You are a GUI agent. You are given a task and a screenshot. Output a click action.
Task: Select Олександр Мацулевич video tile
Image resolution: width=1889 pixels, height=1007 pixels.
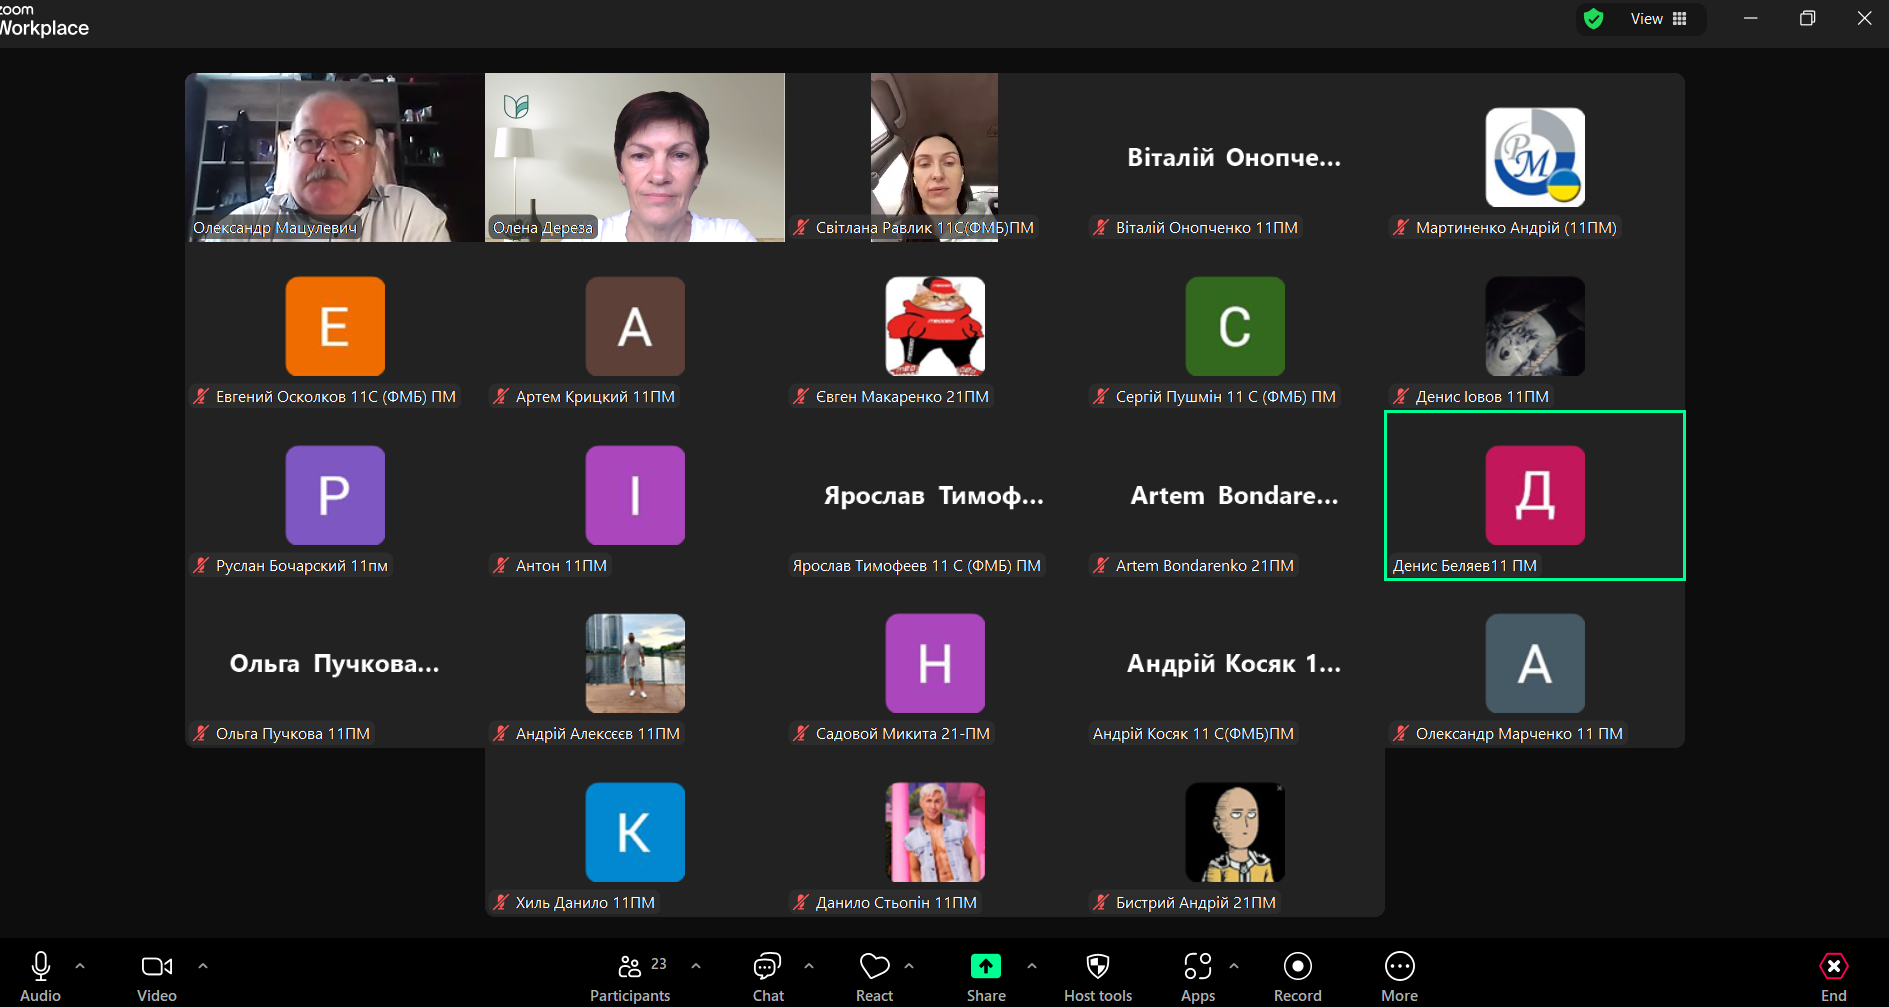[x=335, y=157]
